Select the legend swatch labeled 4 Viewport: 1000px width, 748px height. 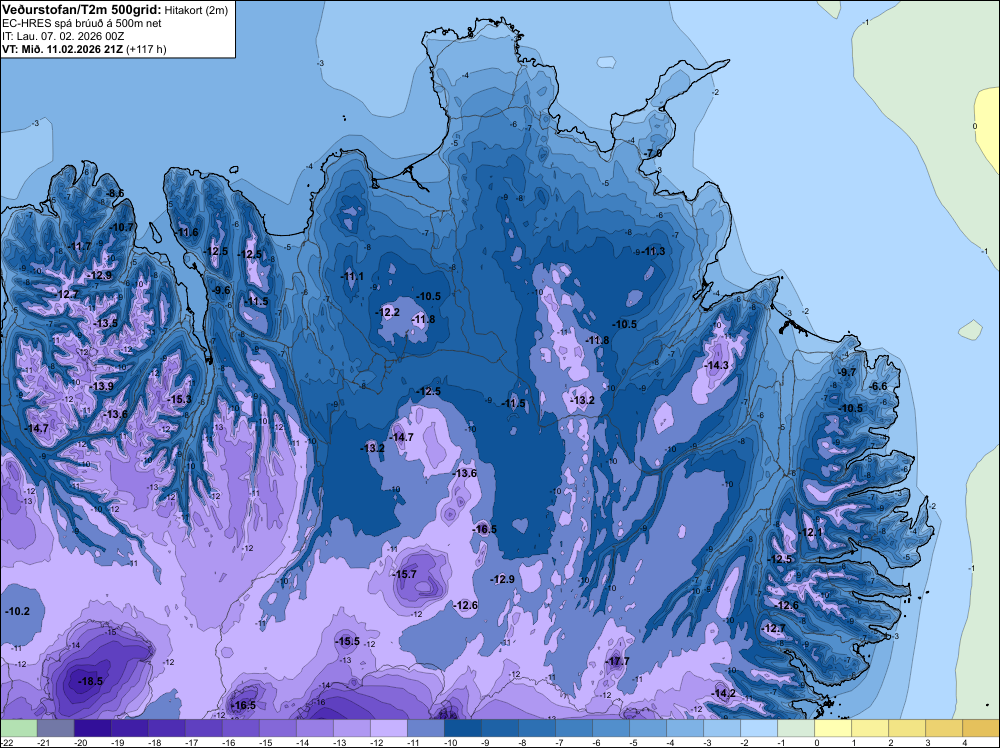click(x=980, y=728)
